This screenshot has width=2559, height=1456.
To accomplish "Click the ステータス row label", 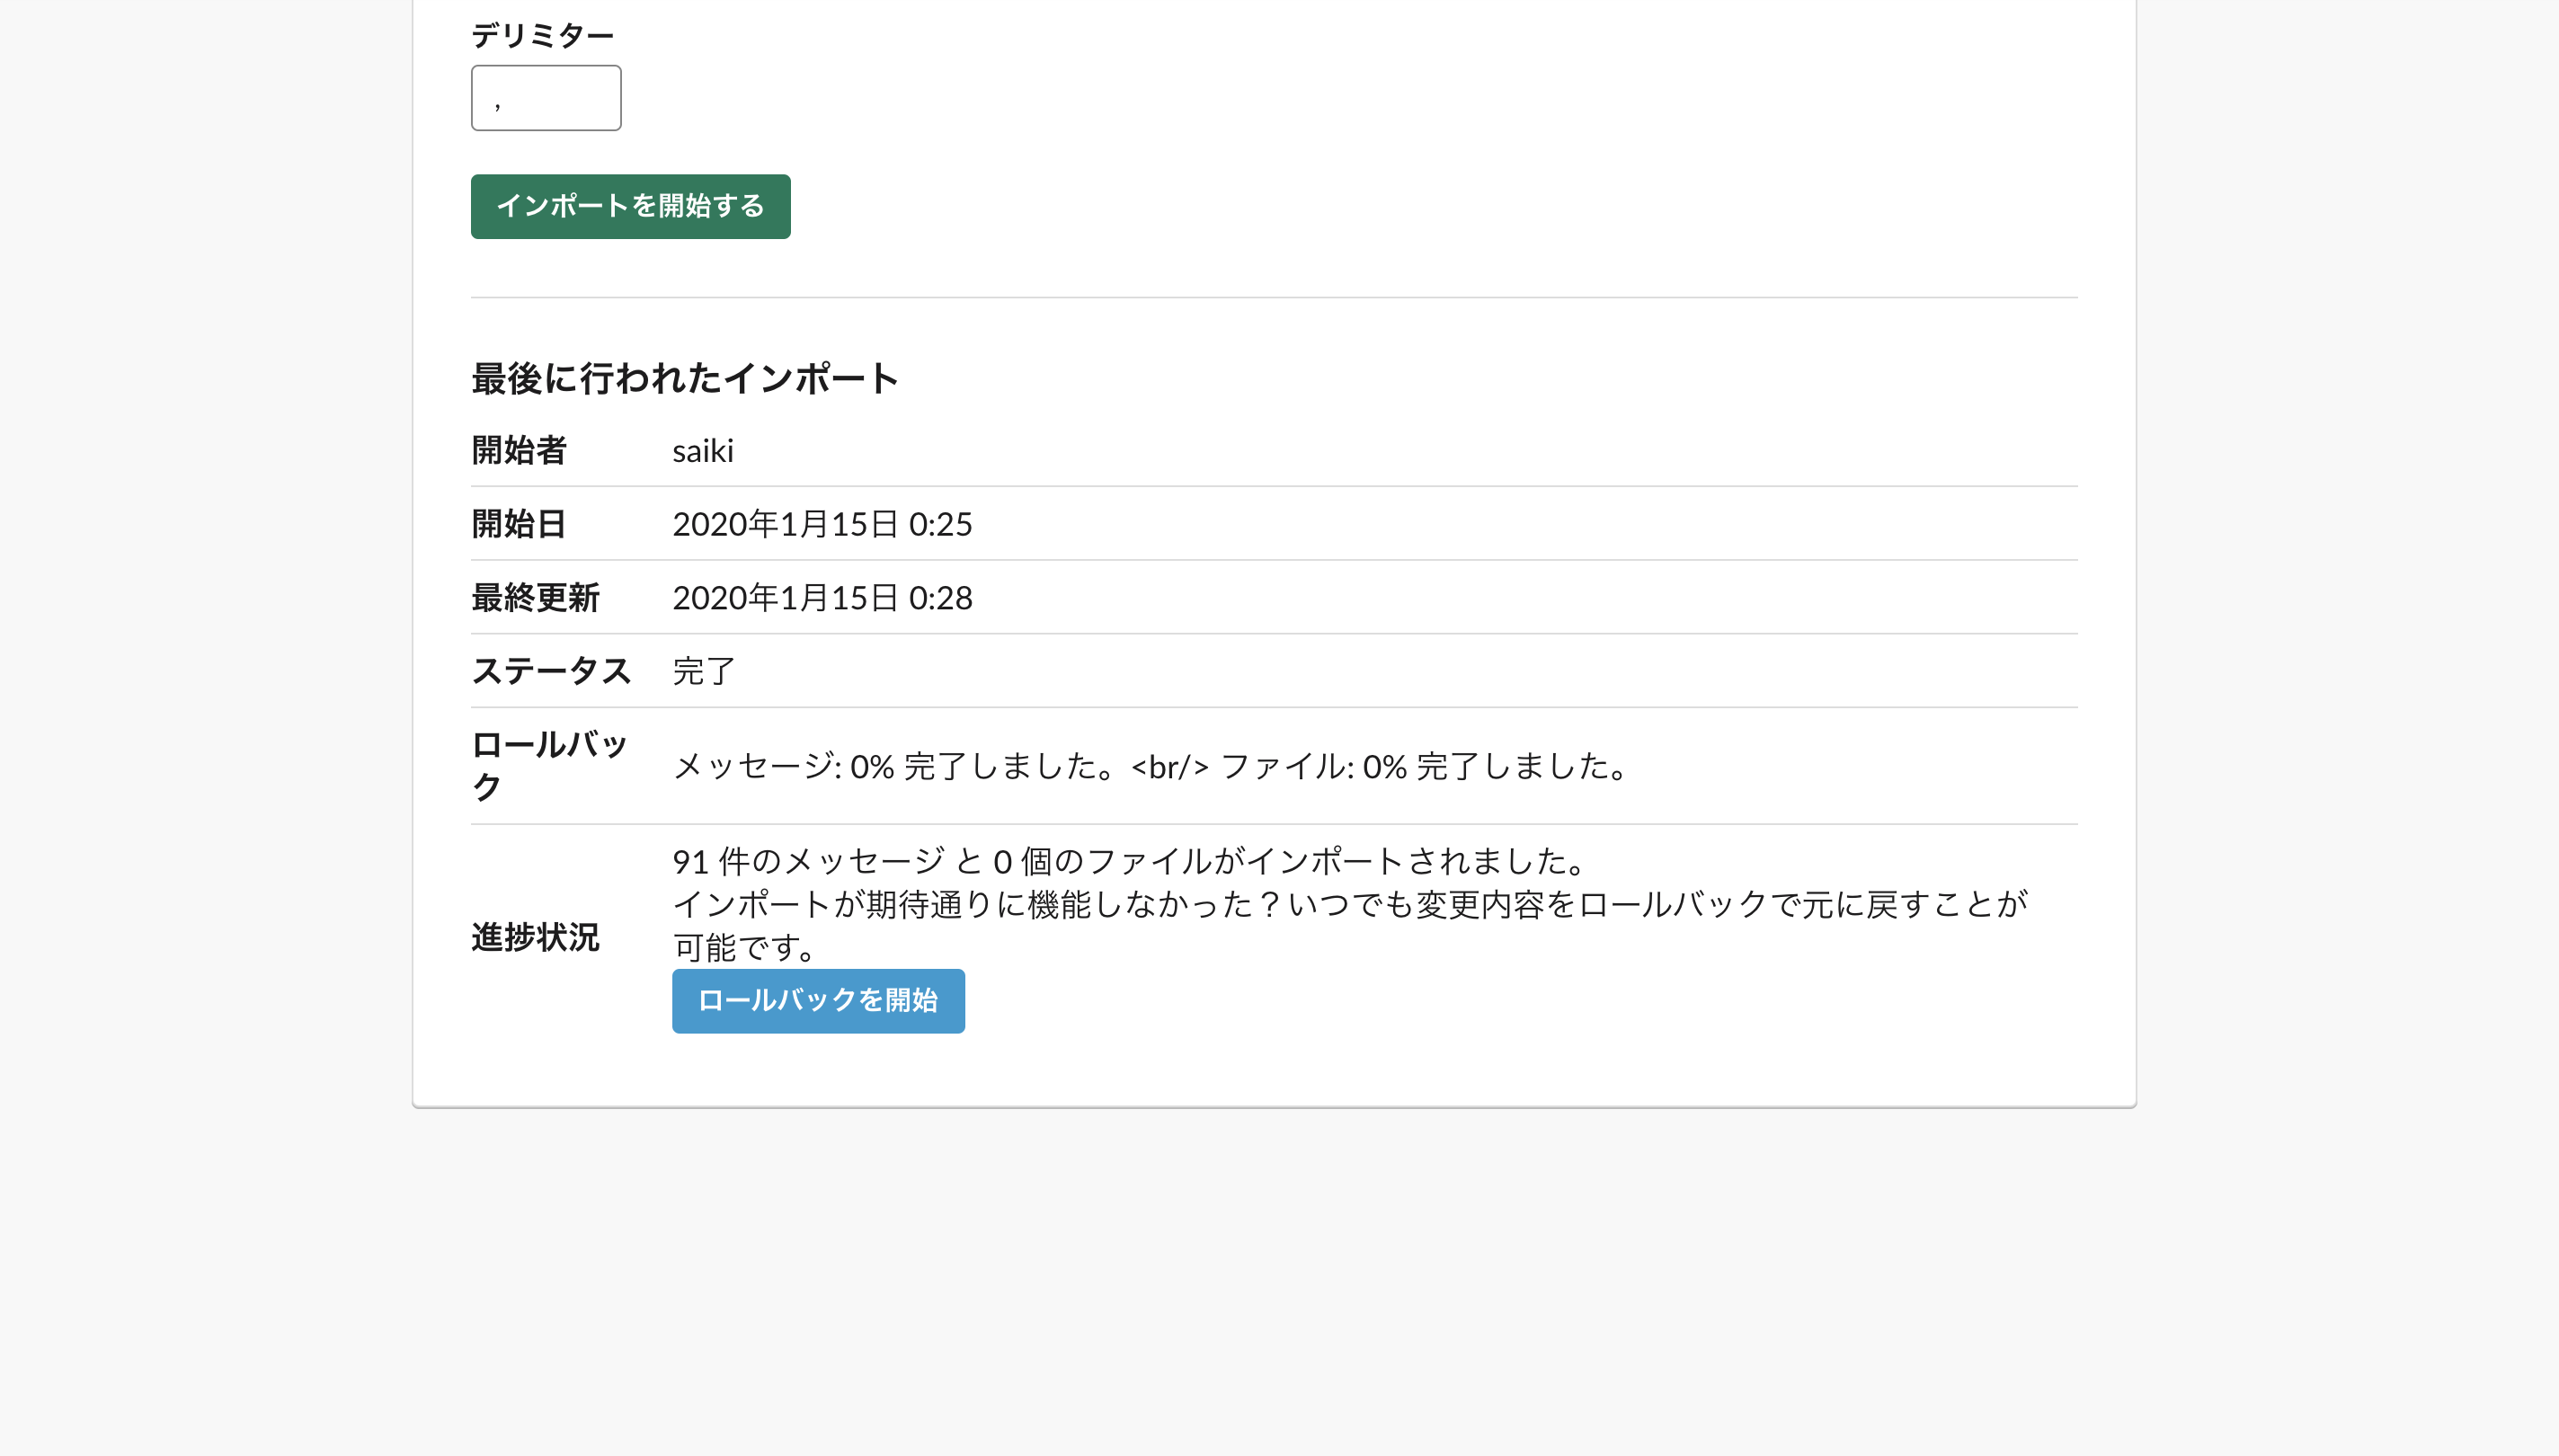I will (552, 670).
